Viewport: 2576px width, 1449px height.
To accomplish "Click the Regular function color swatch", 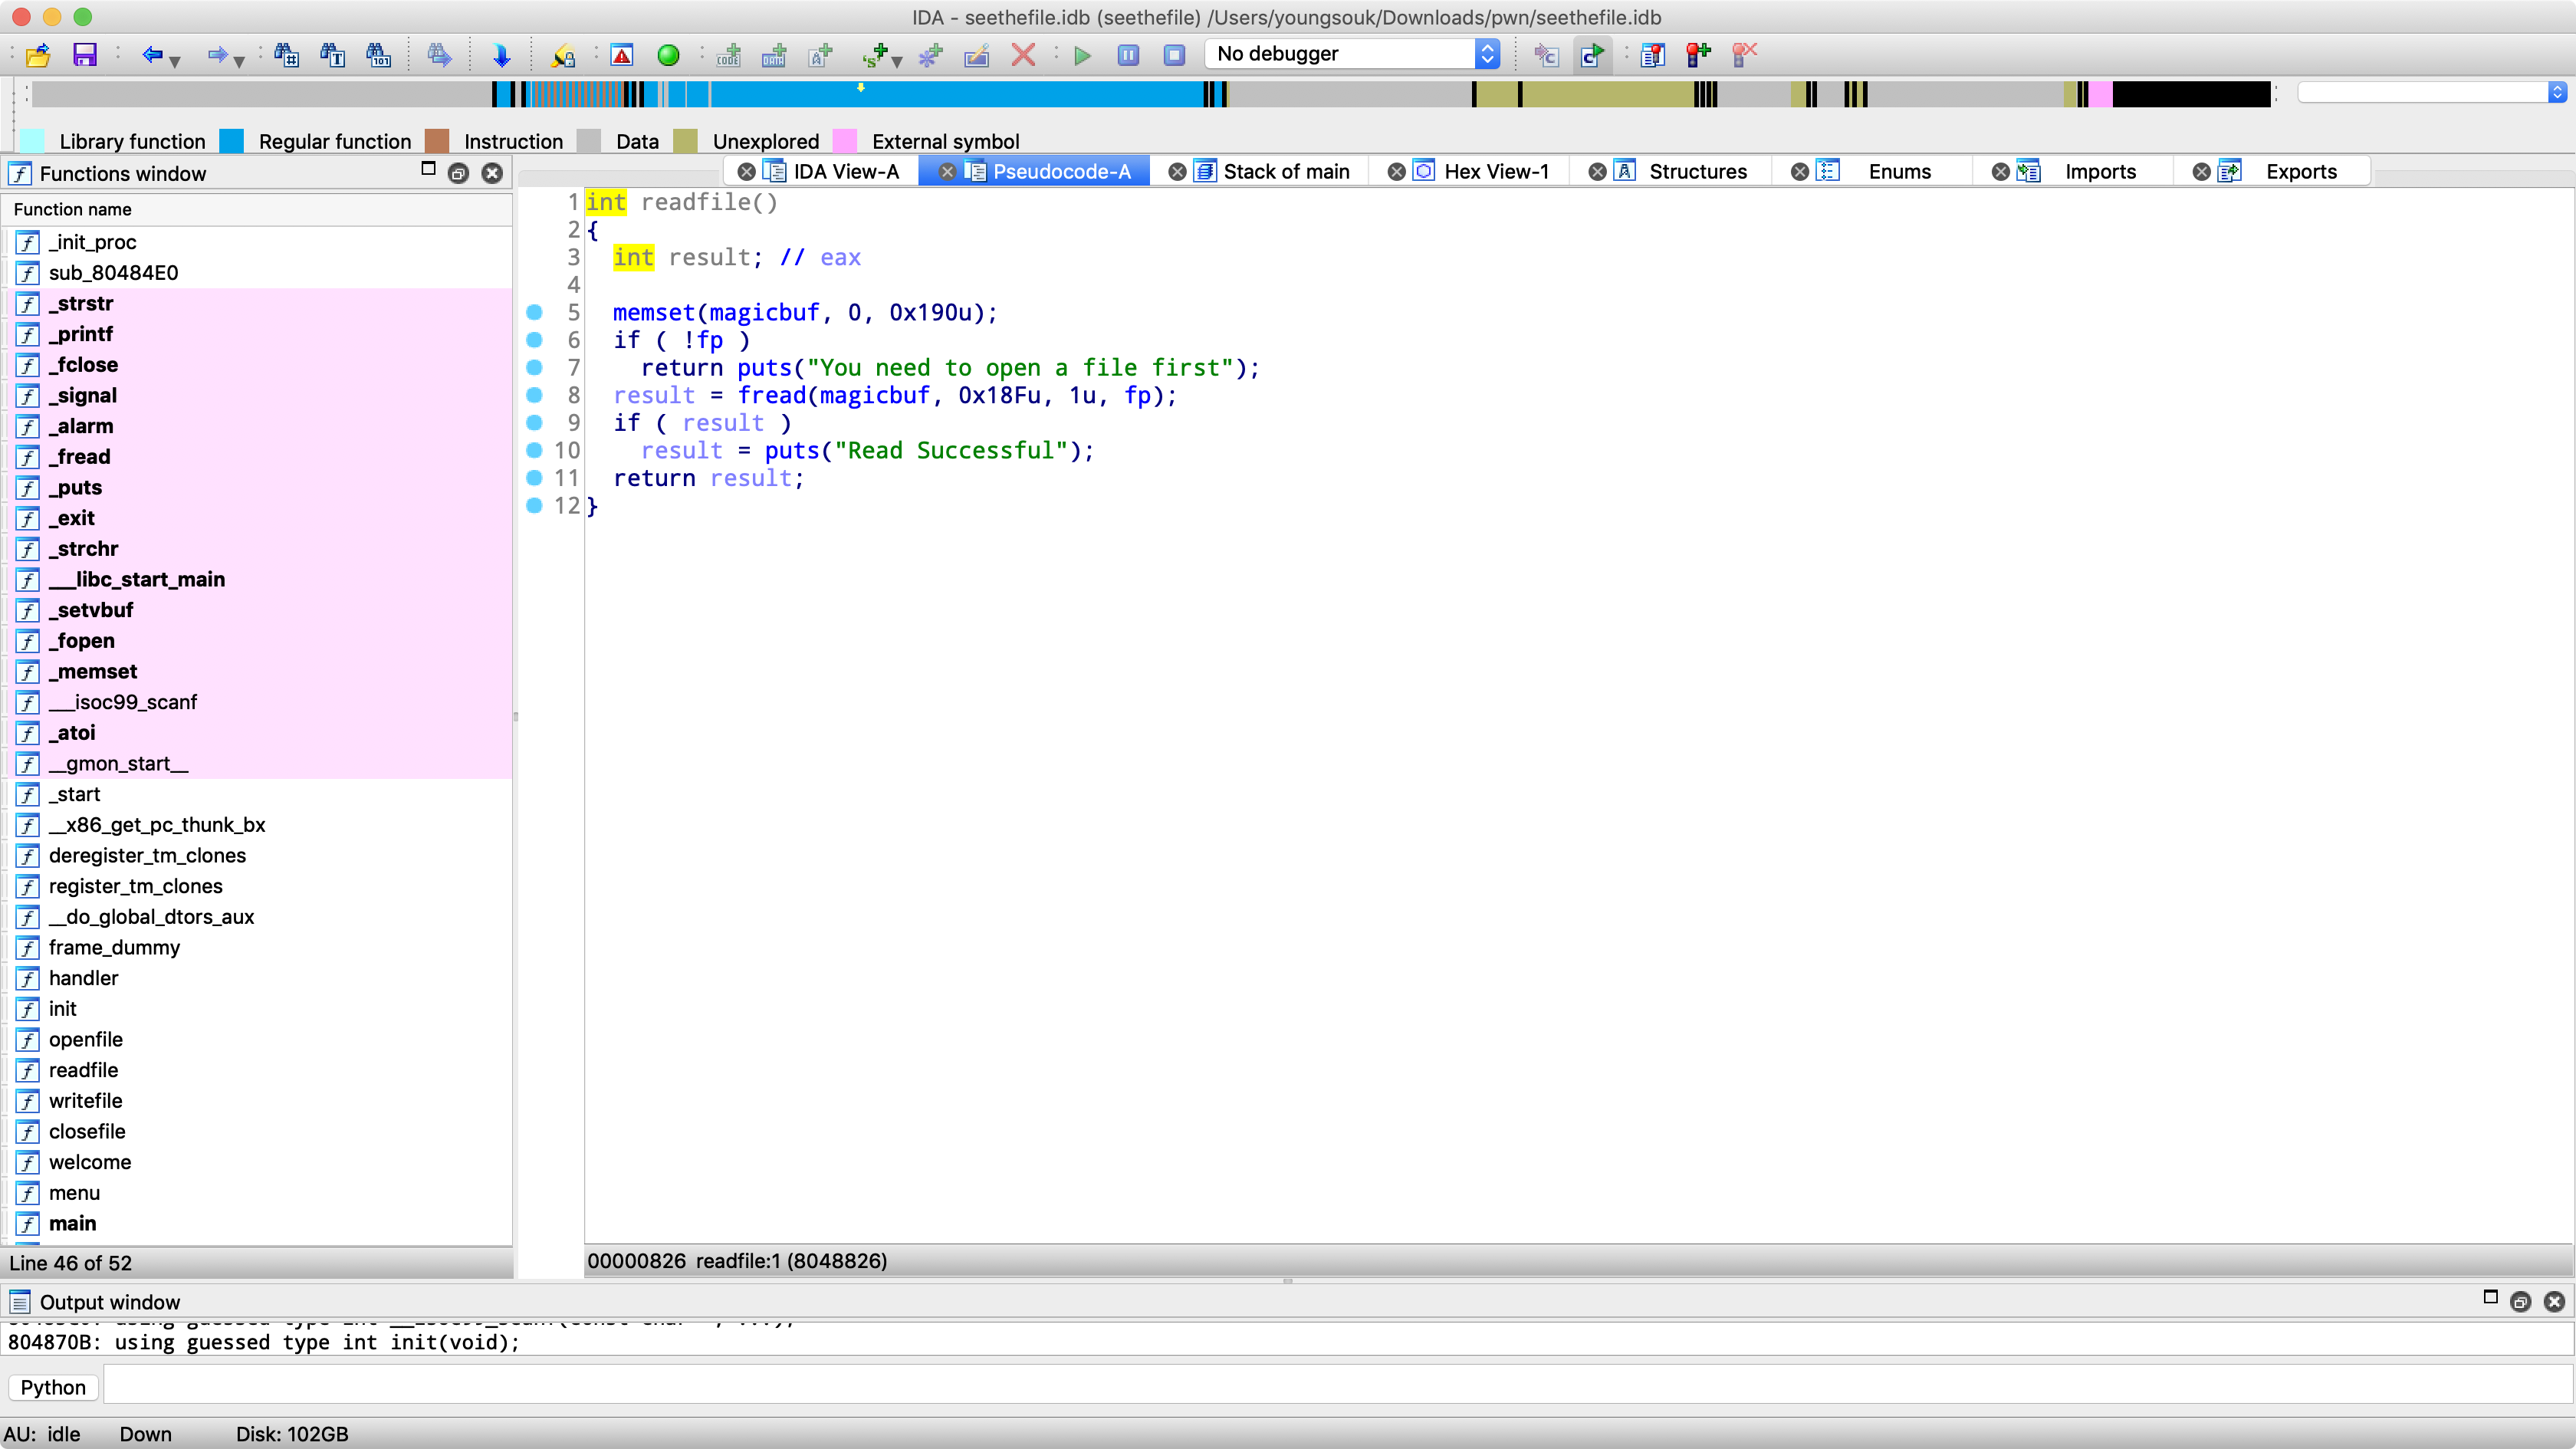I will (x=231, y=141).
